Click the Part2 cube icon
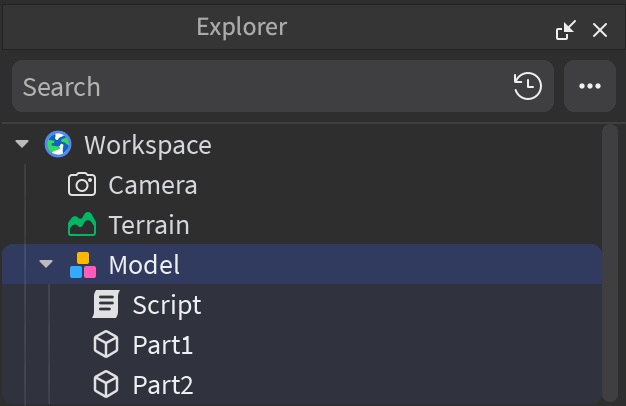This screenshot has height=406, width=626. click(106, 385)
